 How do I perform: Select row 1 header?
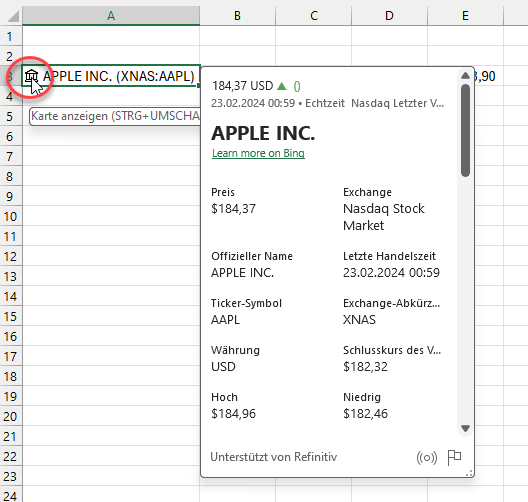point(10,36)
